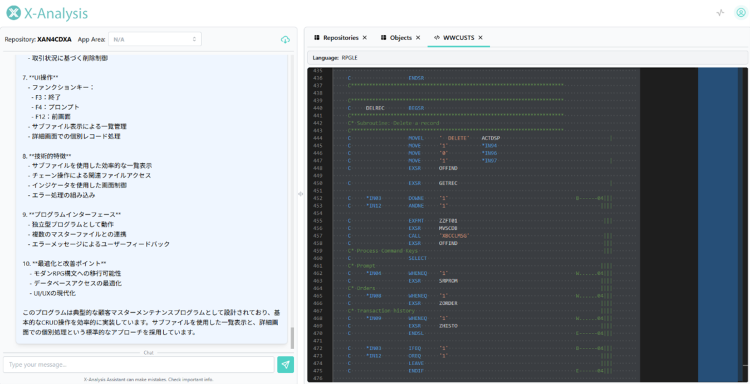
Task: Click ZHISTO on line 469
Action: [448, 326]
